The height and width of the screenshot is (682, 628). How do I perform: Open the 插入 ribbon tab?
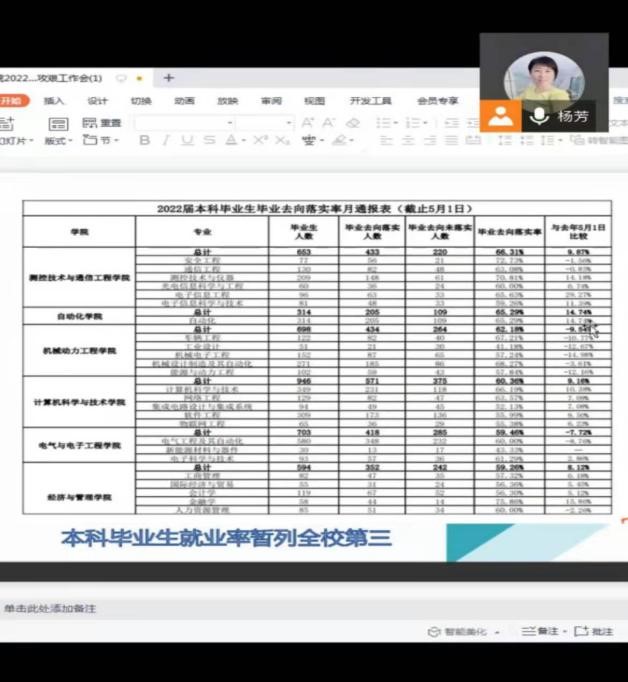click(54, 101)
